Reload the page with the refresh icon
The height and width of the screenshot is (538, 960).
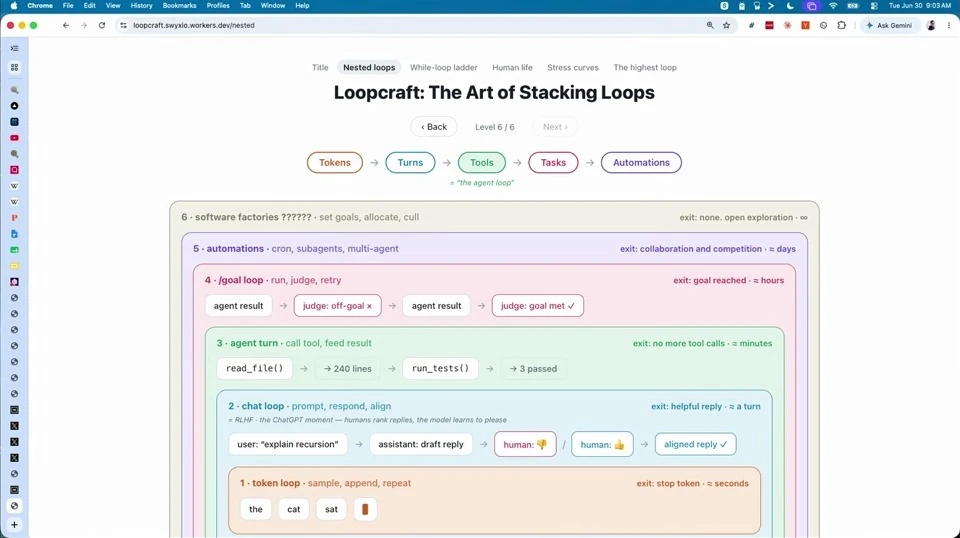[102, 25]
